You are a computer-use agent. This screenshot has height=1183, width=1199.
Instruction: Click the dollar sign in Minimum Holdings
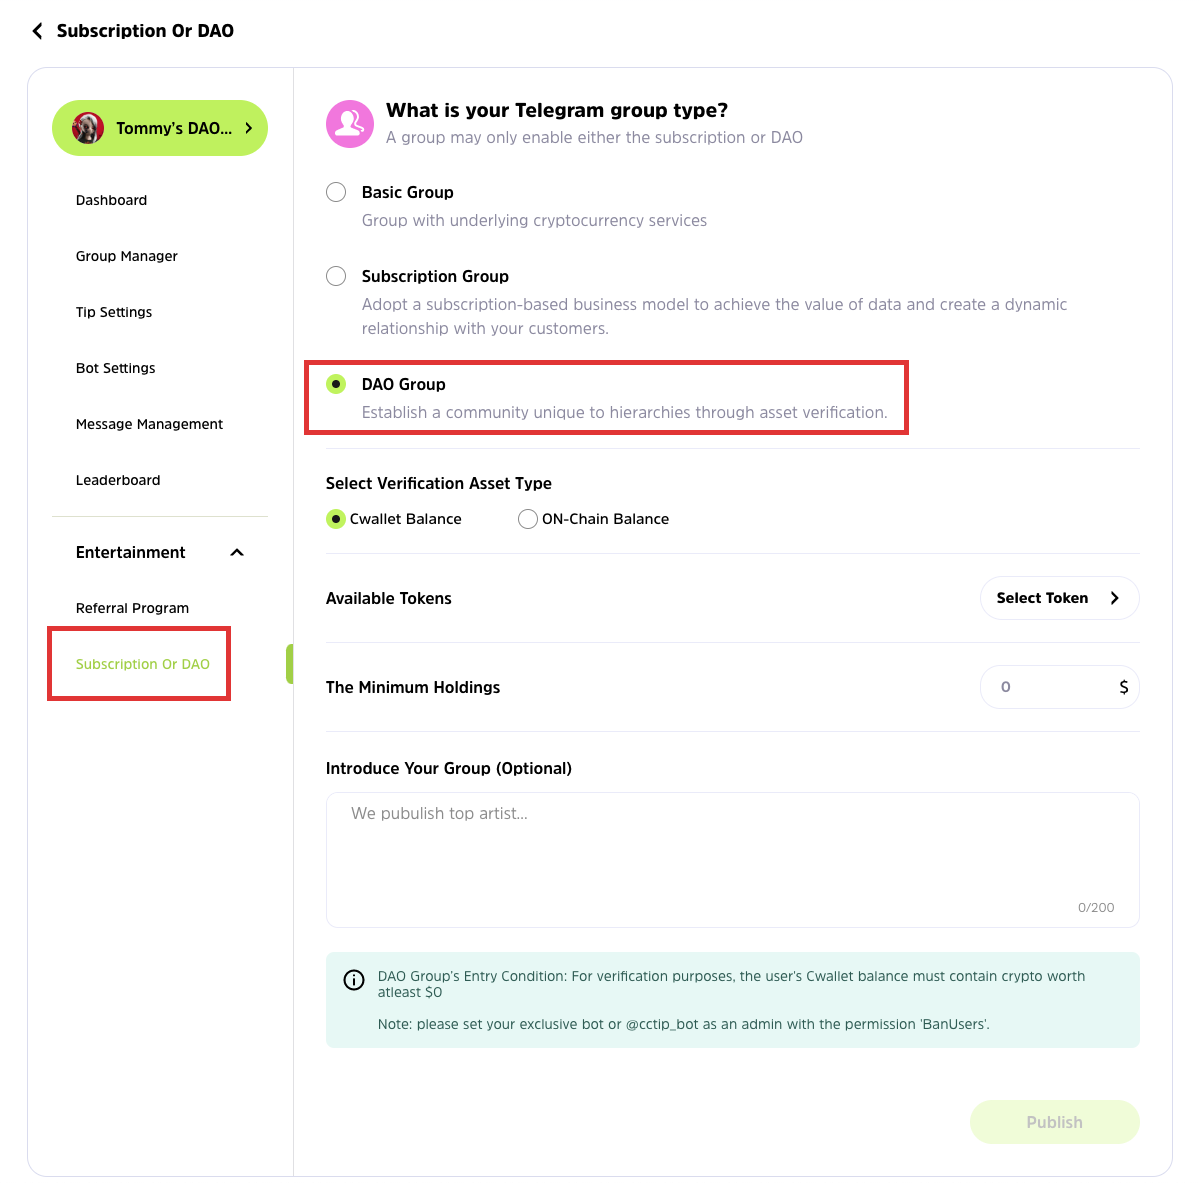(x=1123, y=687)
